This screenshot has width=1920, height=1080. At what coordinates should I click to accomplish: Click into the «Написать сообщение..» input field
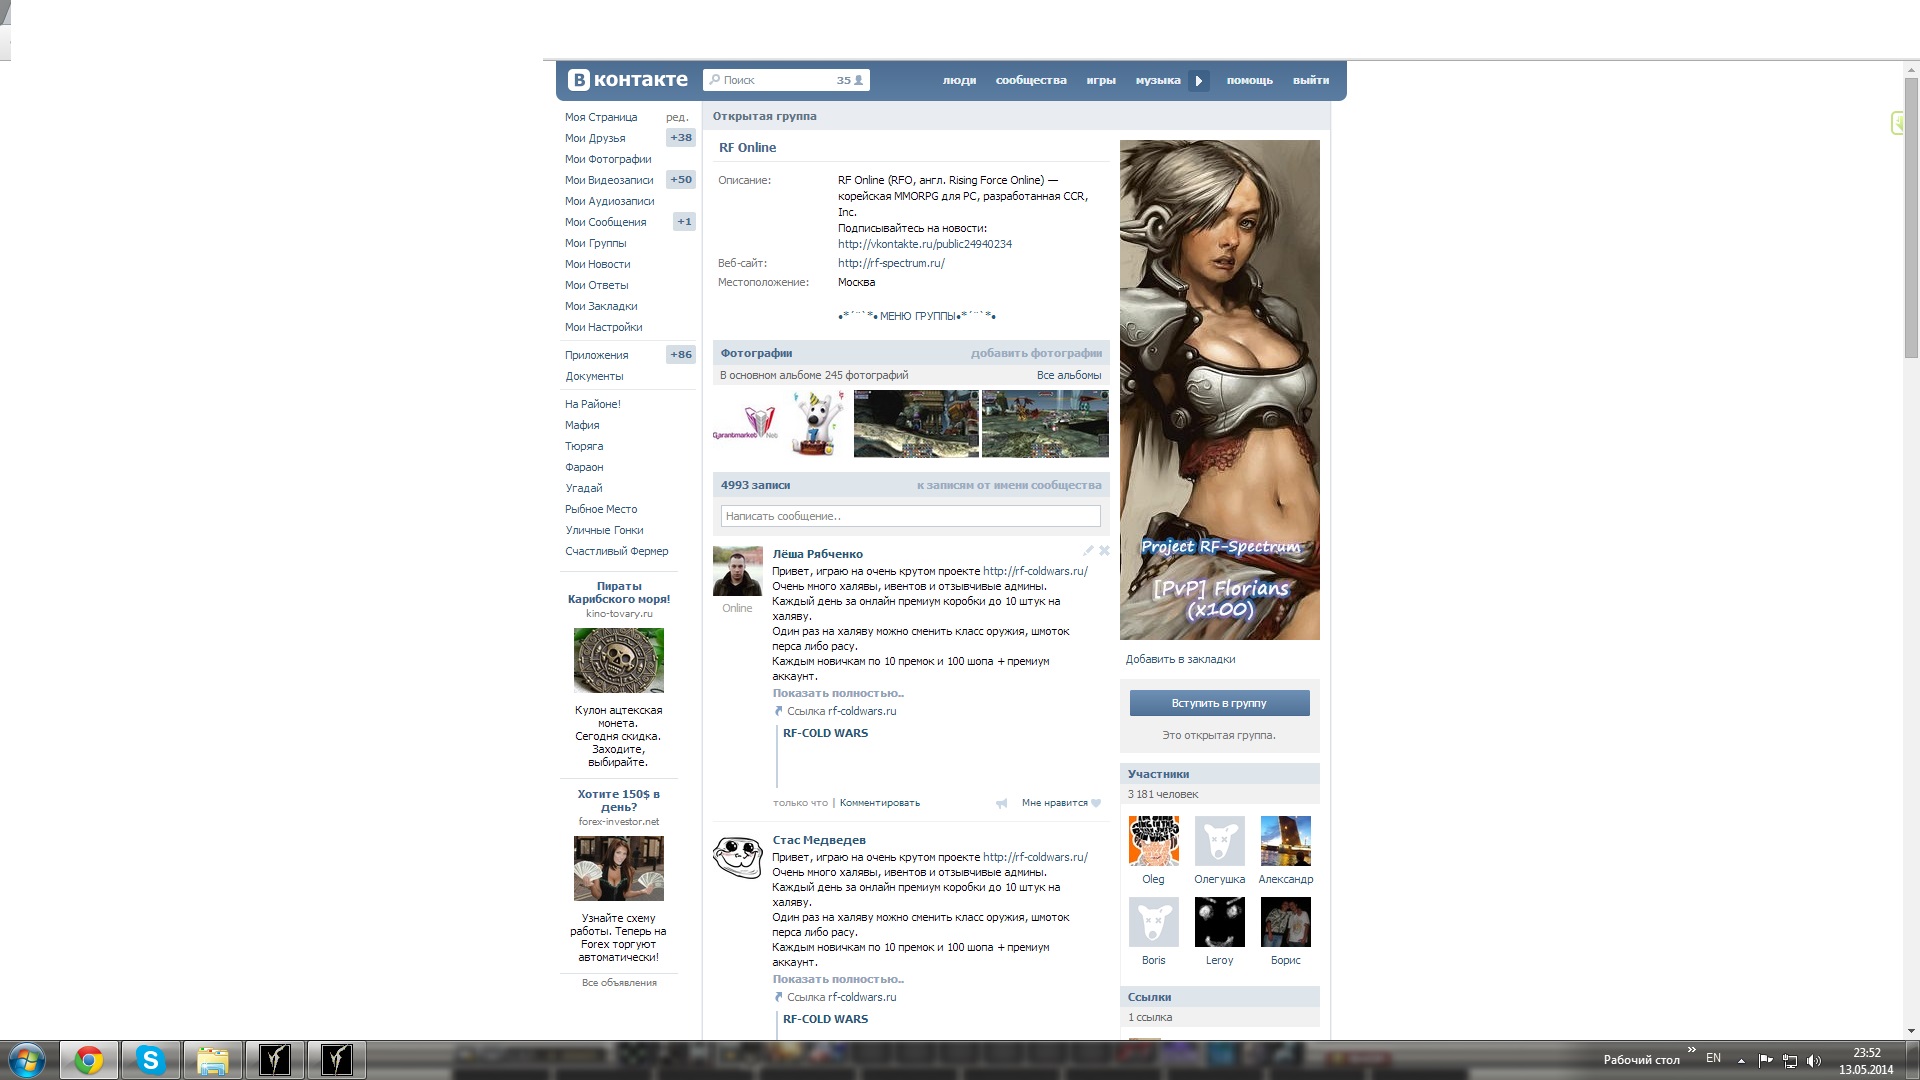tap(910, 516)
